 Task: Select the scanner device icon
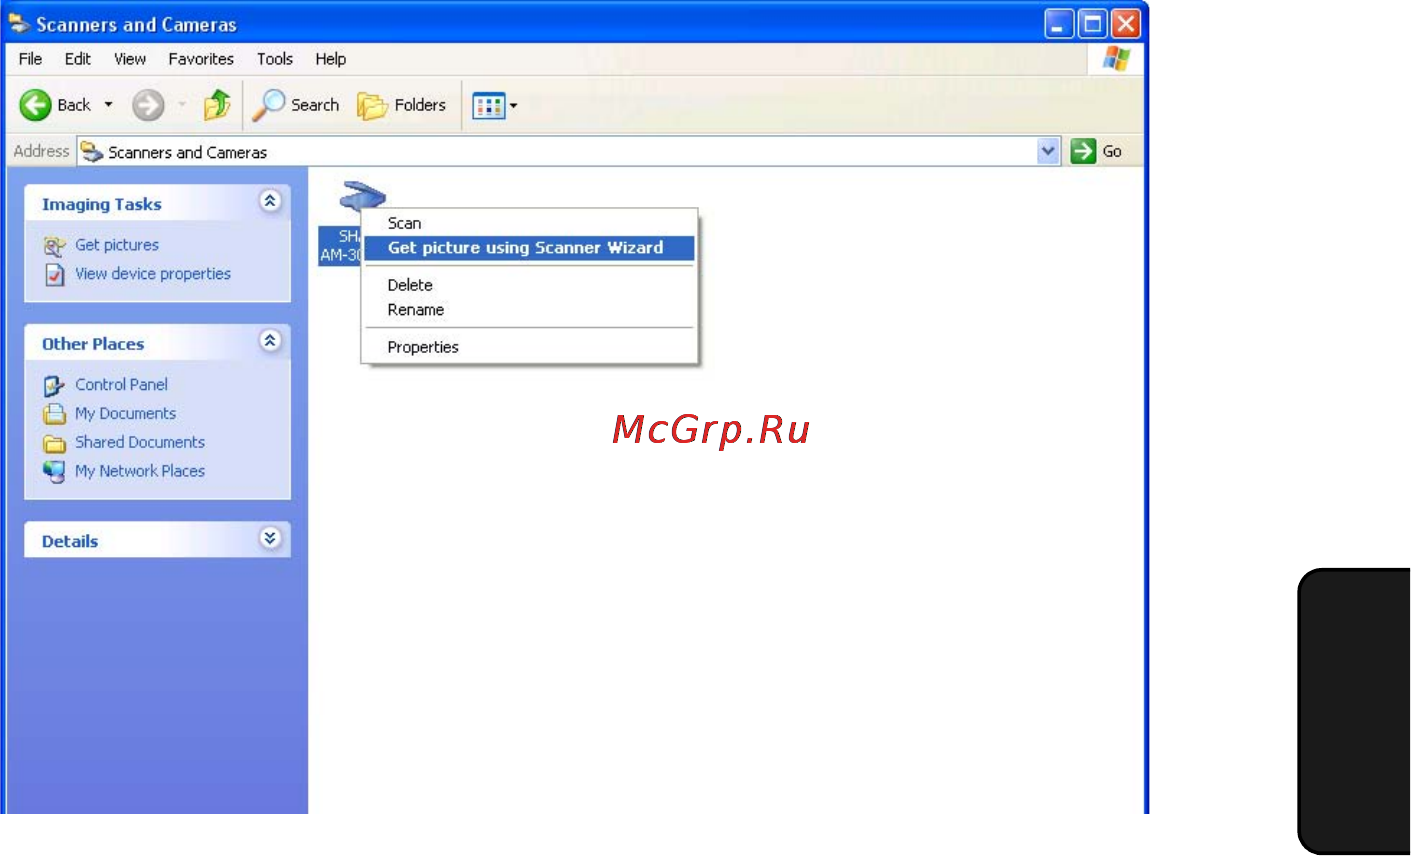(x=362, y=196)
